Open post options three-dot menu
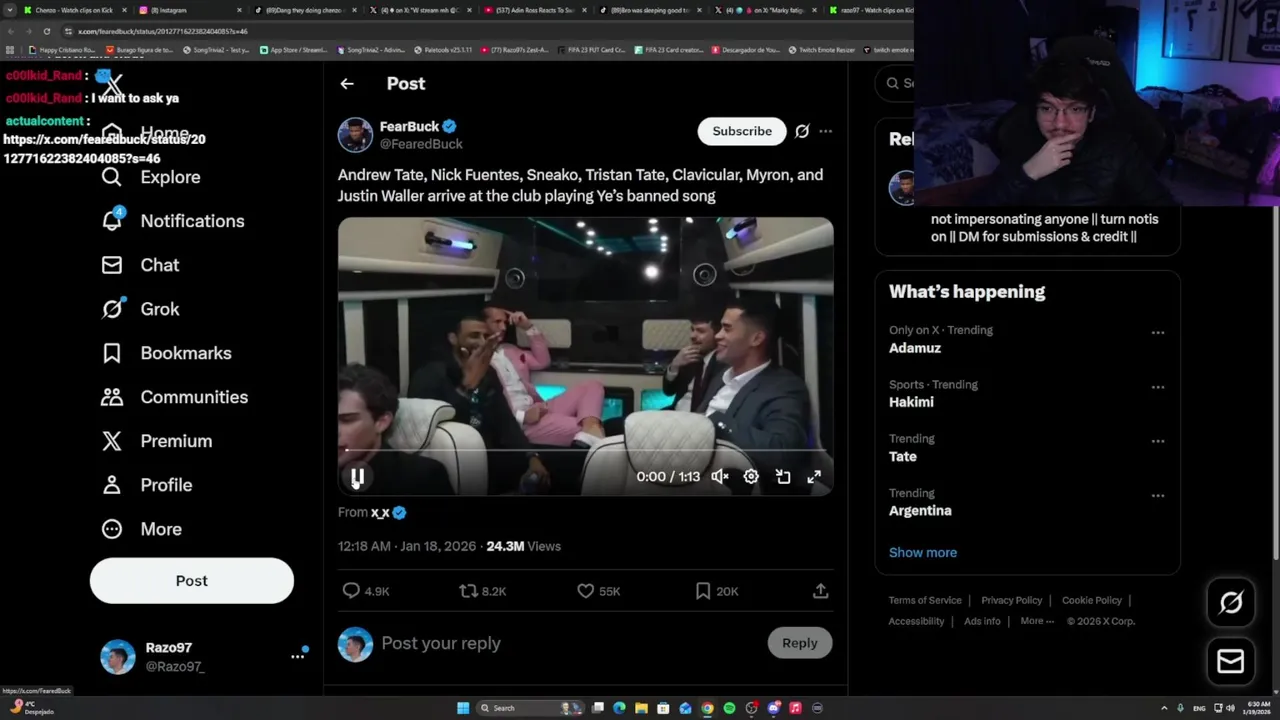 pos(825,131)
